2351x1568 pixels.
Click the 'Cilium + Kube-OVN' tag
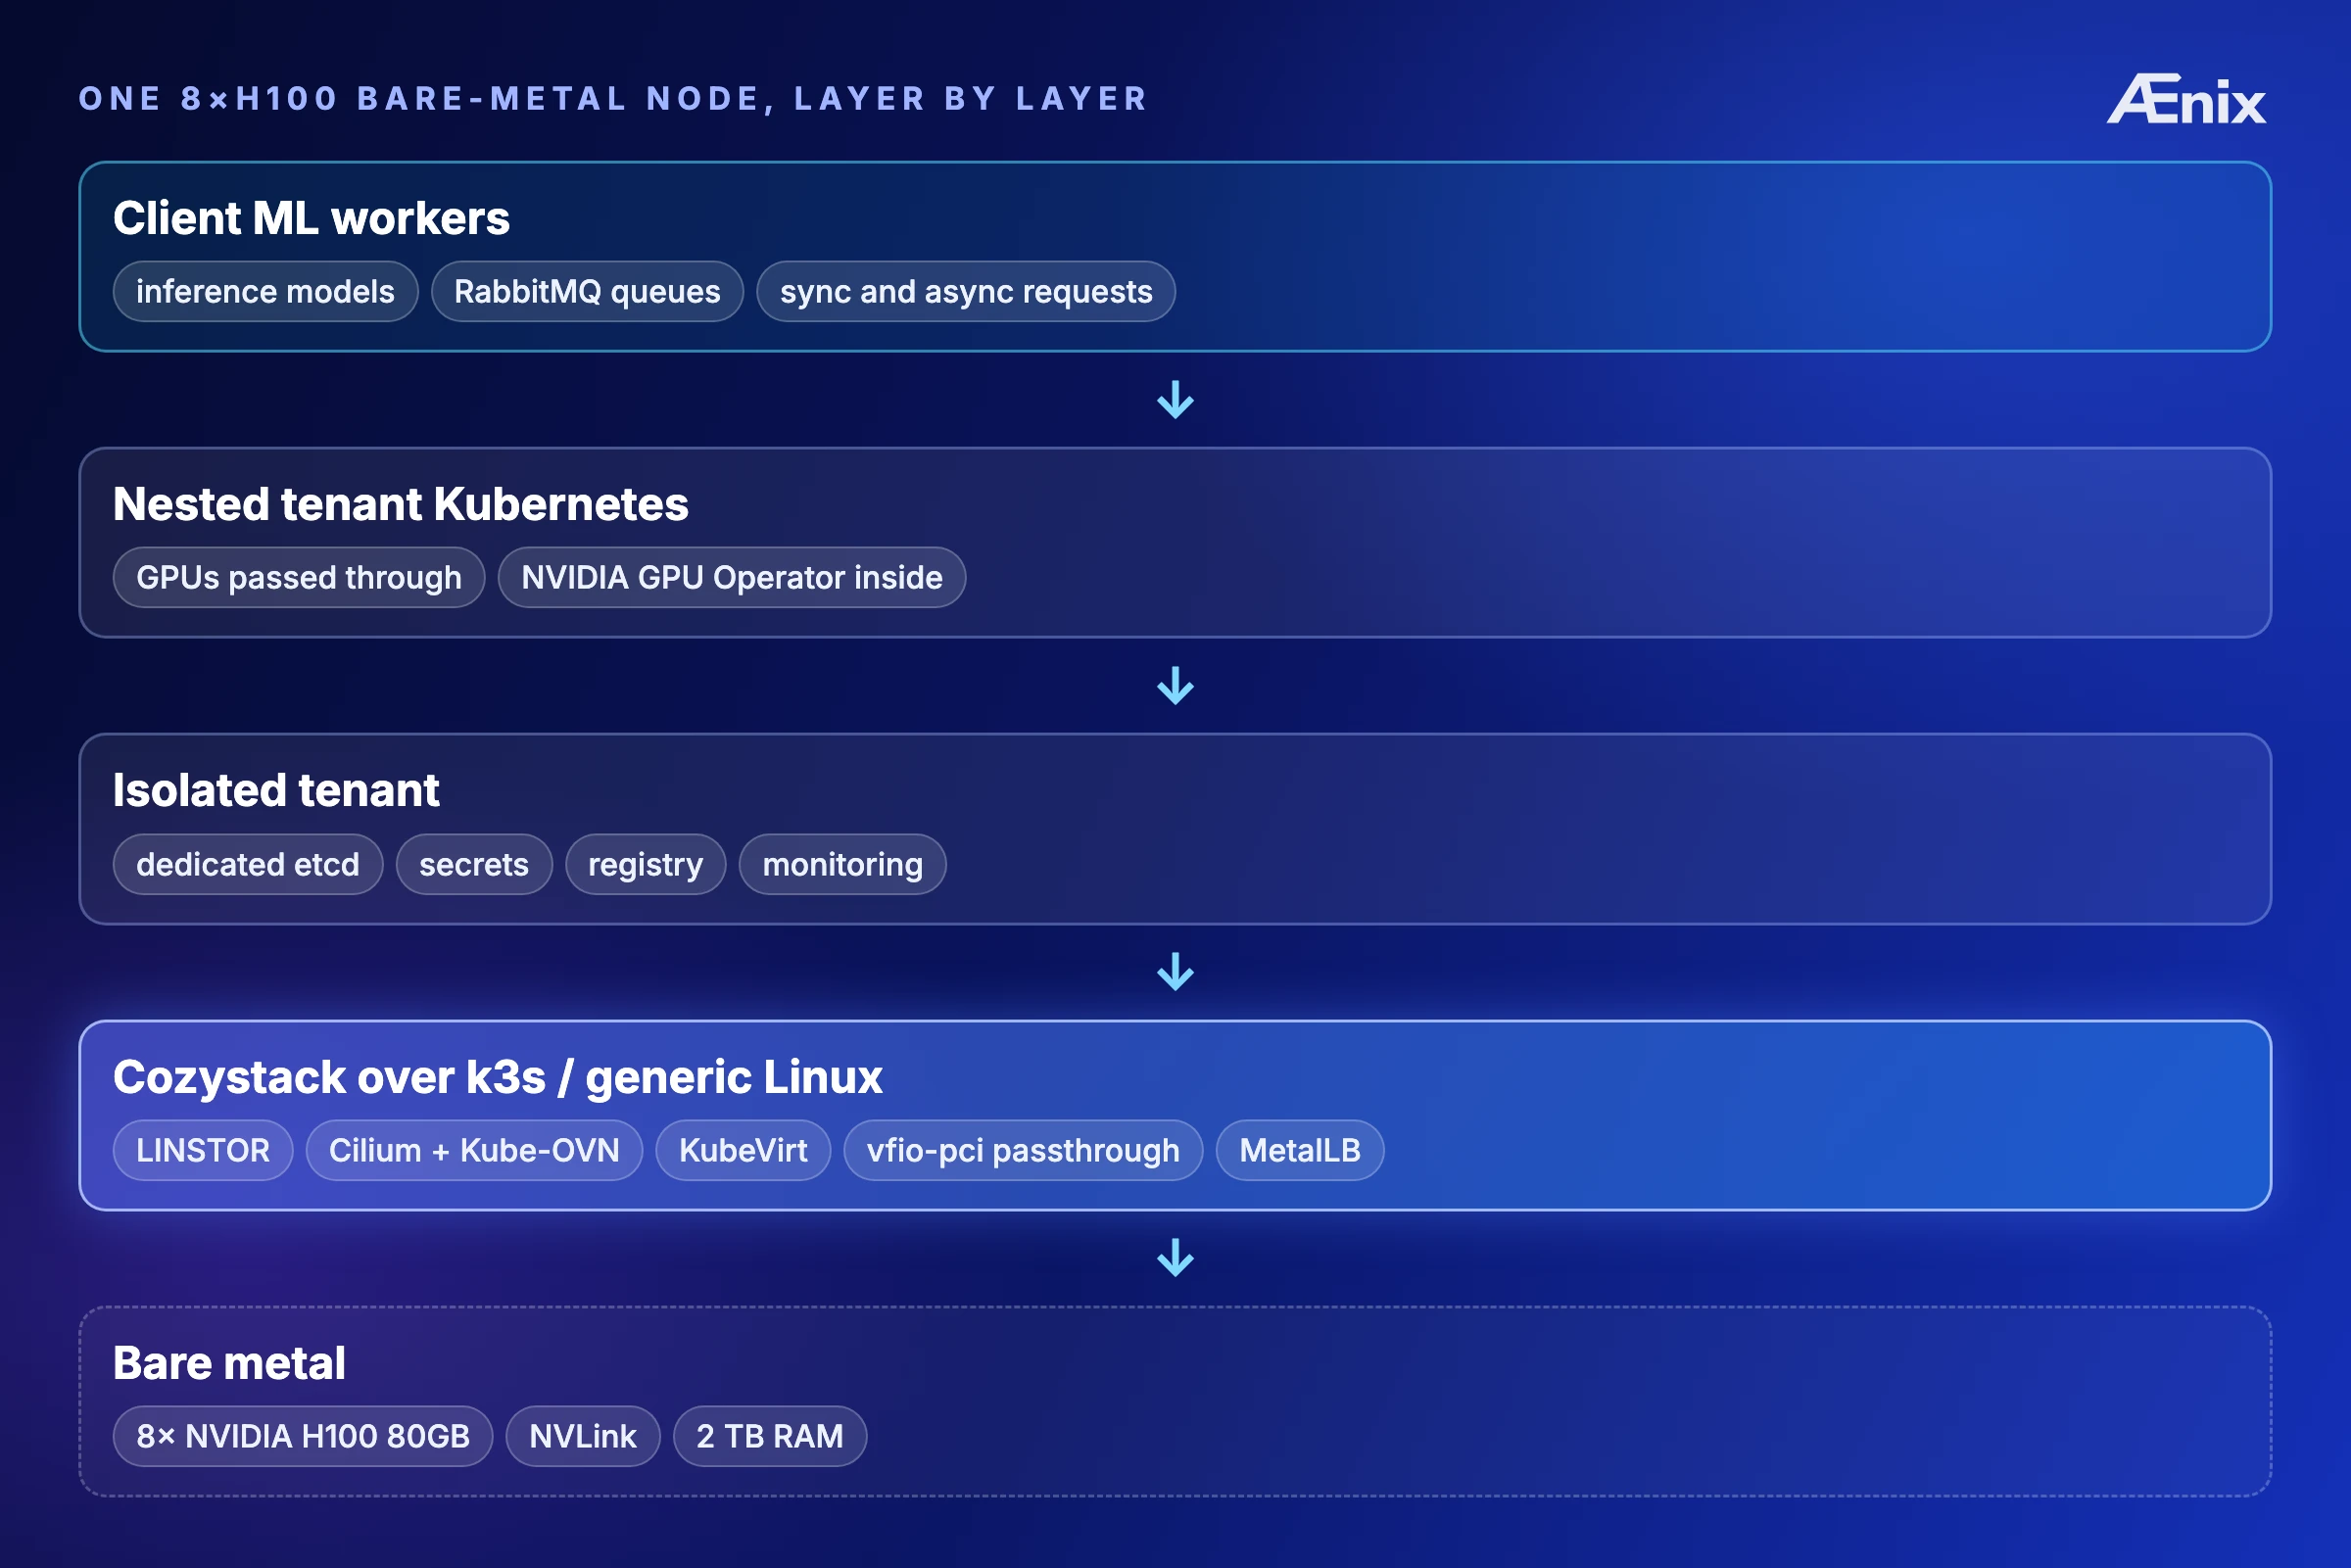474,1150
